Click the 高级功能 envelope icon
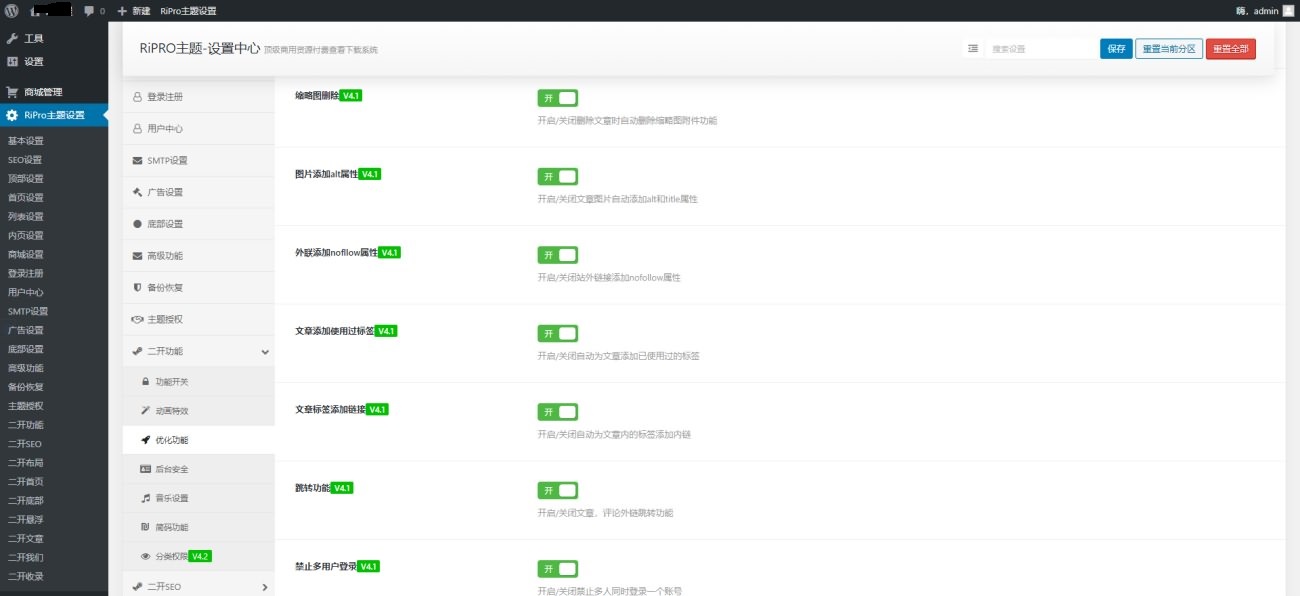Image resolution: width=1300 pixels, height=596 pixels. [138, 256]
